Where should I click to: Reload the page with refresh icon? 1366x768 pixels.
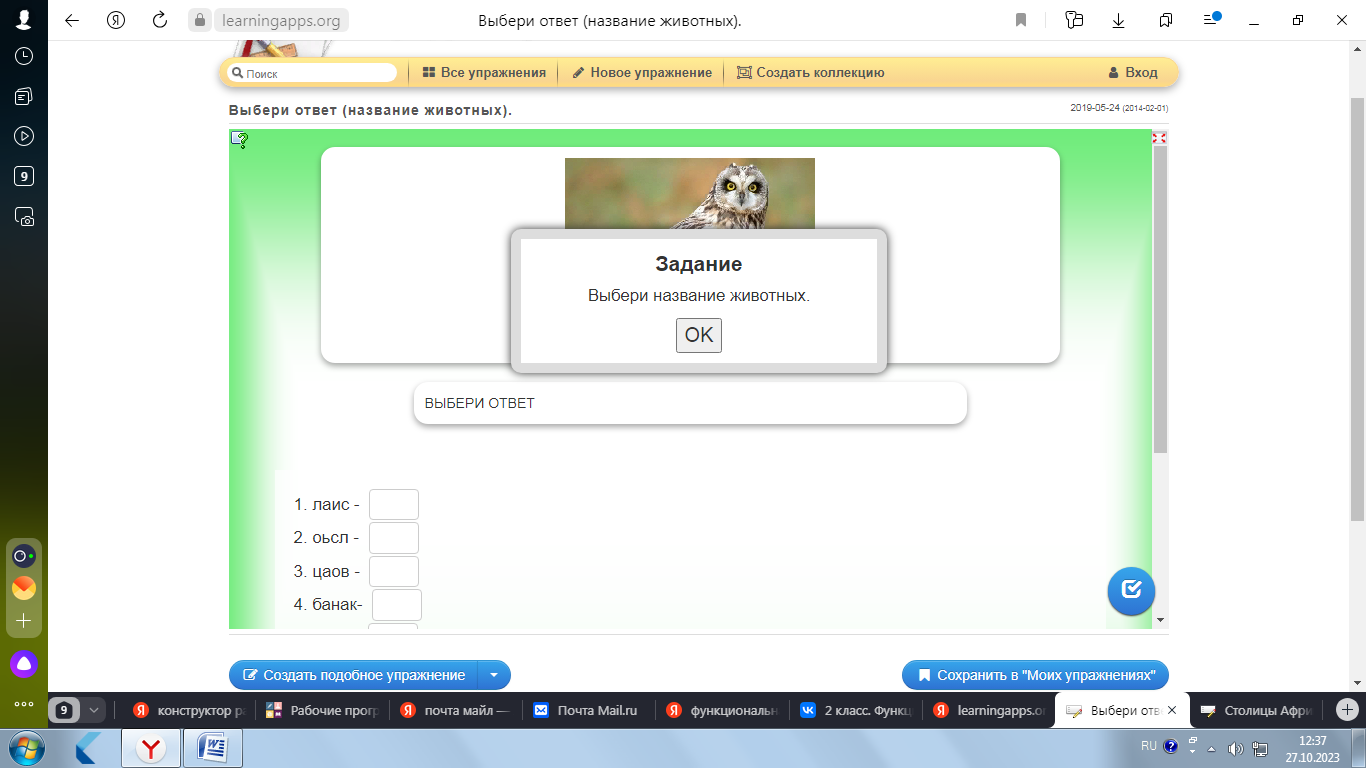[x=160, y=20]
